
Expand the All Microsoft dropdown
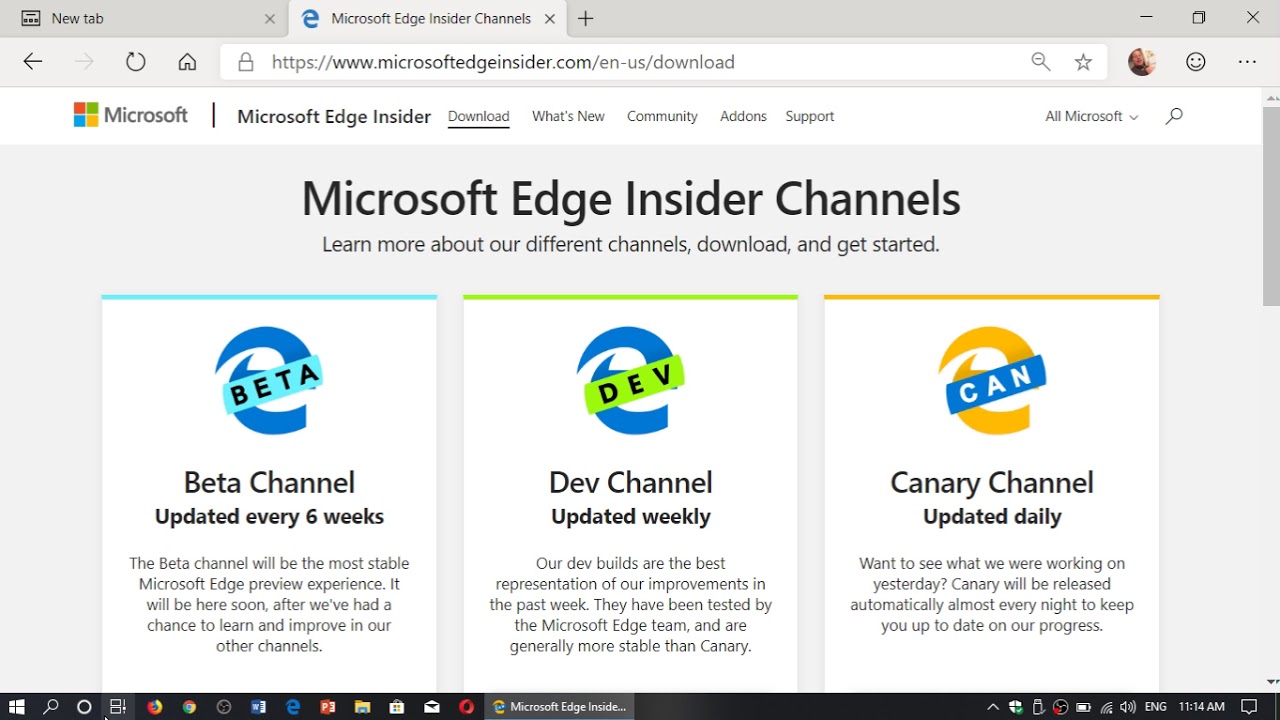tap(1091, 116)
